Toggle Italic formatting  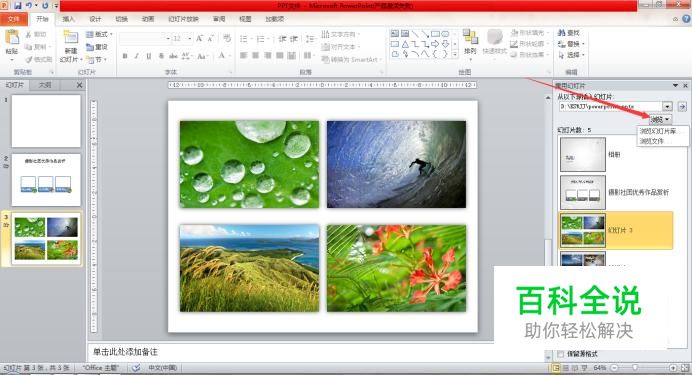(x=136, y=56)
